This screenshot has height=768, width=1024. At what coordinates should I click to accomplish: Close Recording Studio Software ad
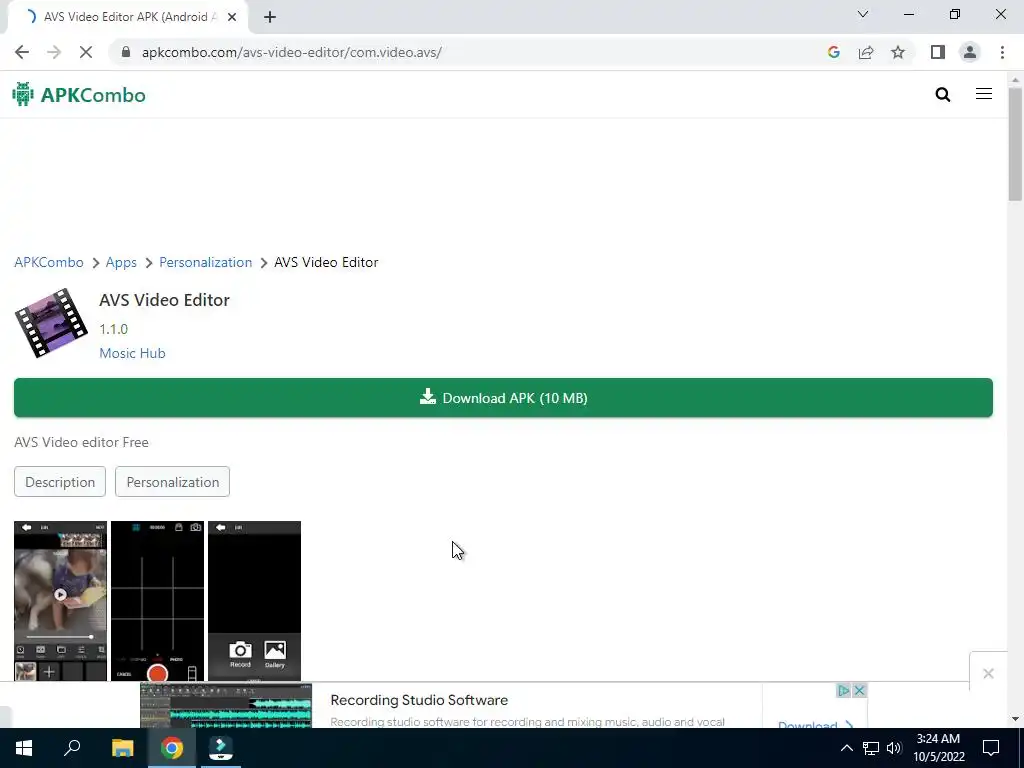[x=859, y=690]
